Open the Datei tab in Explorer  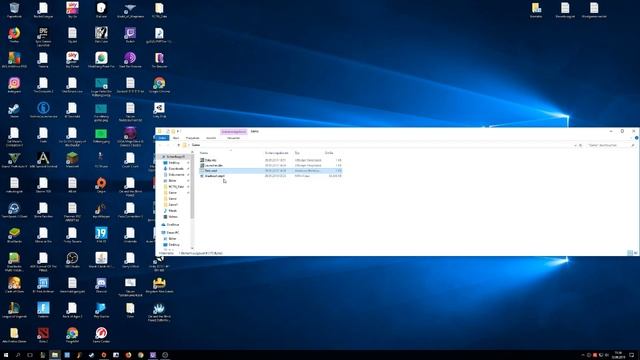(x=162, y=138)
